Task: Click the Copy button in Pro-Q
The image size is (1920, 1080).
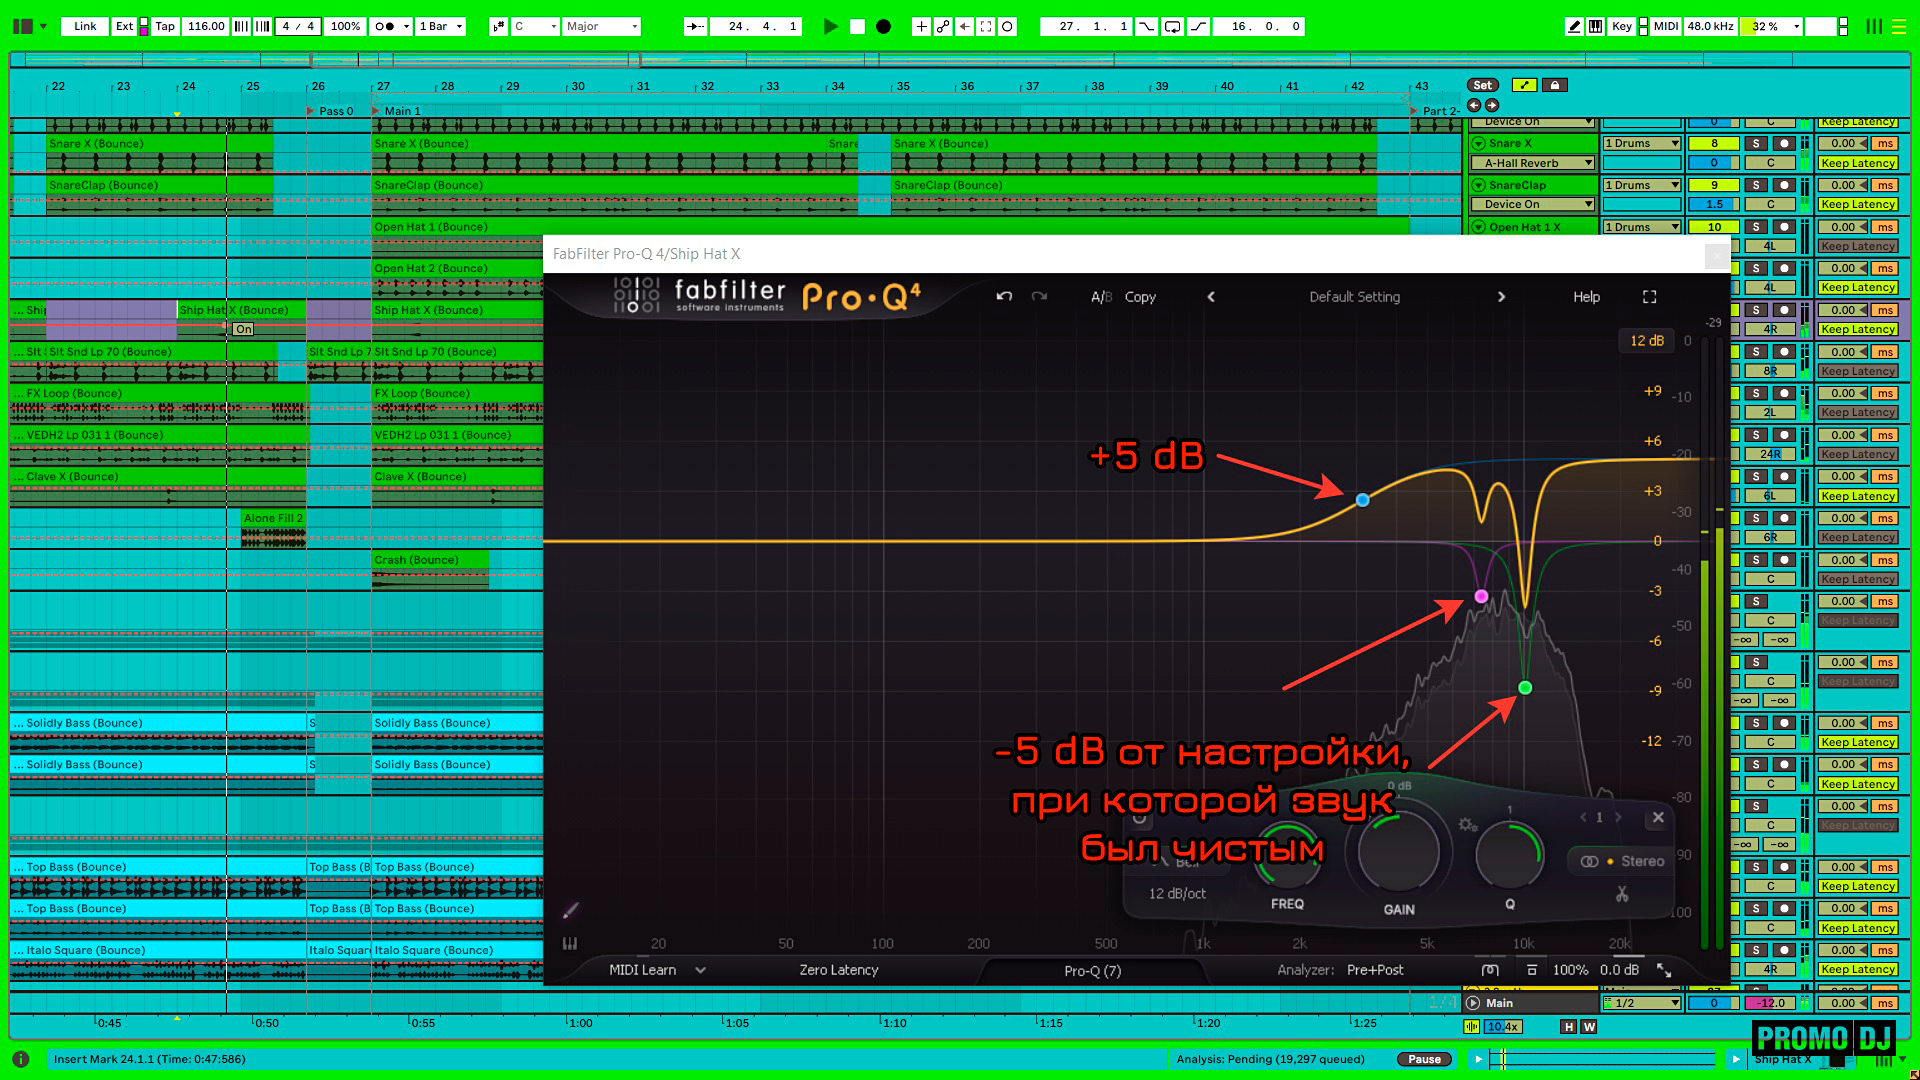Action: 1140,297
